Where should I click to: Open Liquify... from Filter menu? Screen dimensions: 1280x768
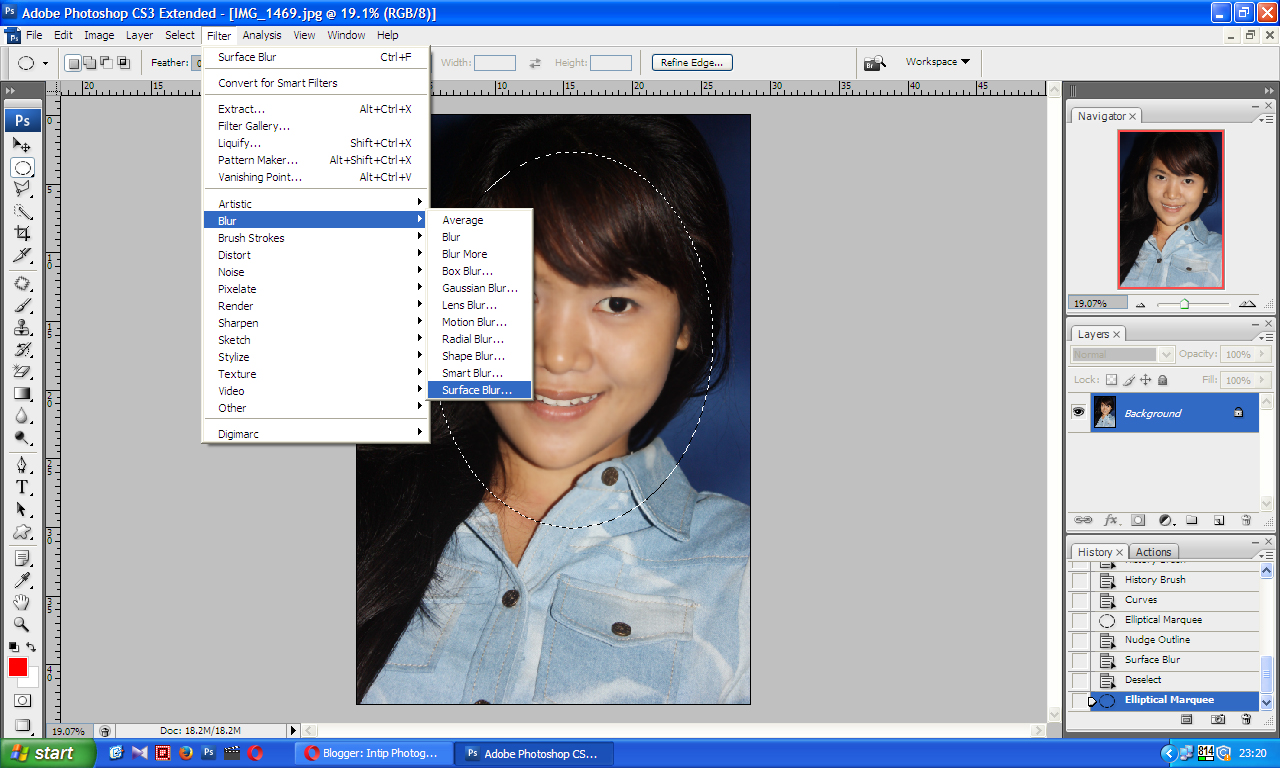[316, 143]
